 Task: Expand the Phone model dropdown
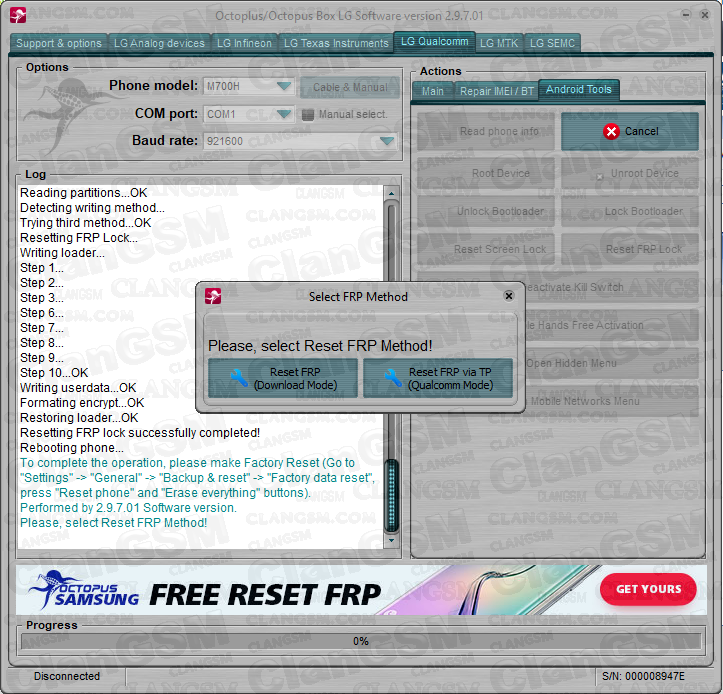pos(284,86)
